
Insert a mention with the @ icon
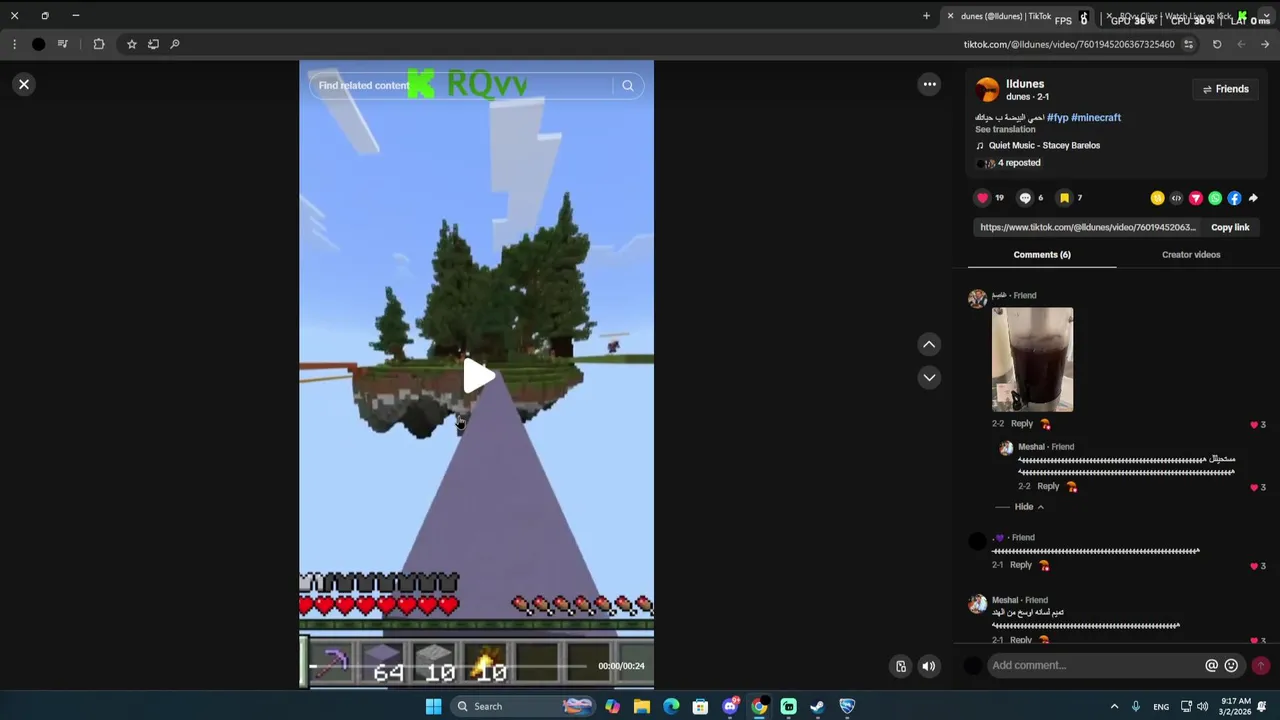(x=1212, y=666)
